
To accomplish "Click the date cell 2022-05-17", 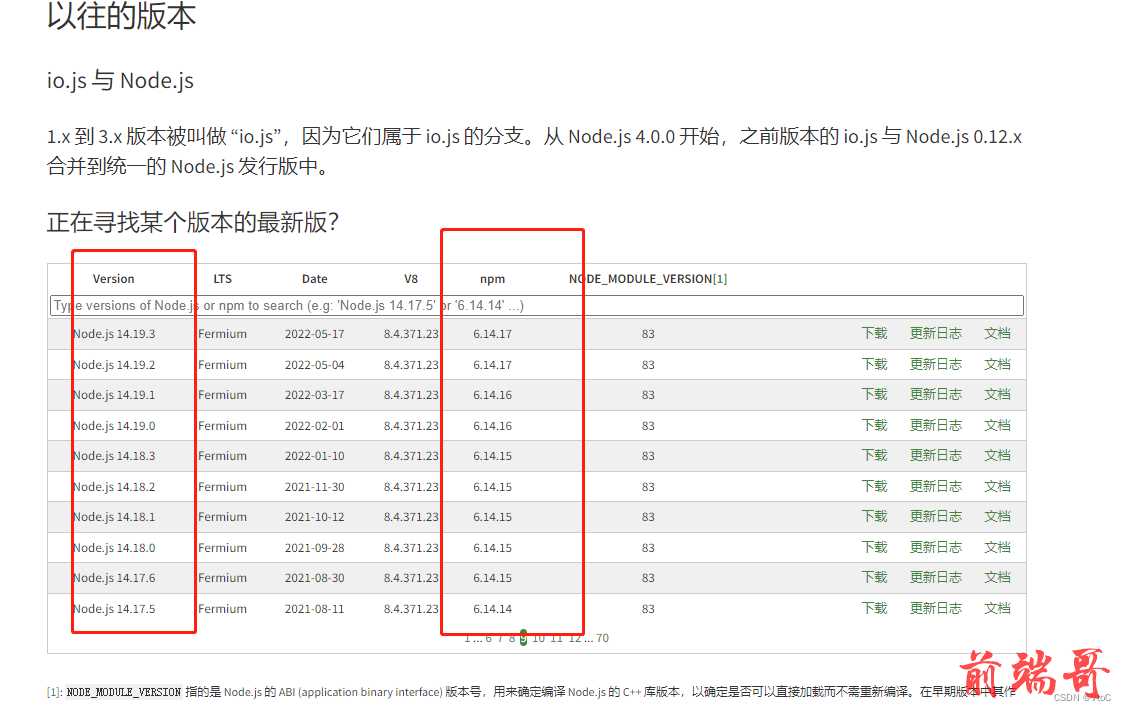I will 315,334.
